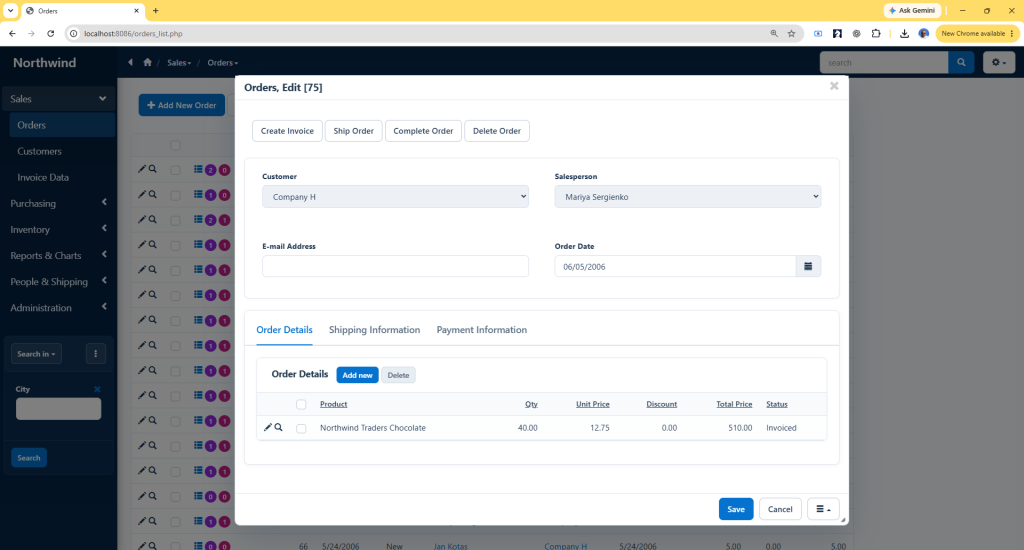Image resolution: width=1024 pixels, height=550 pixels.
Task: Open the Search in dropdown
Action: (37, 353)
